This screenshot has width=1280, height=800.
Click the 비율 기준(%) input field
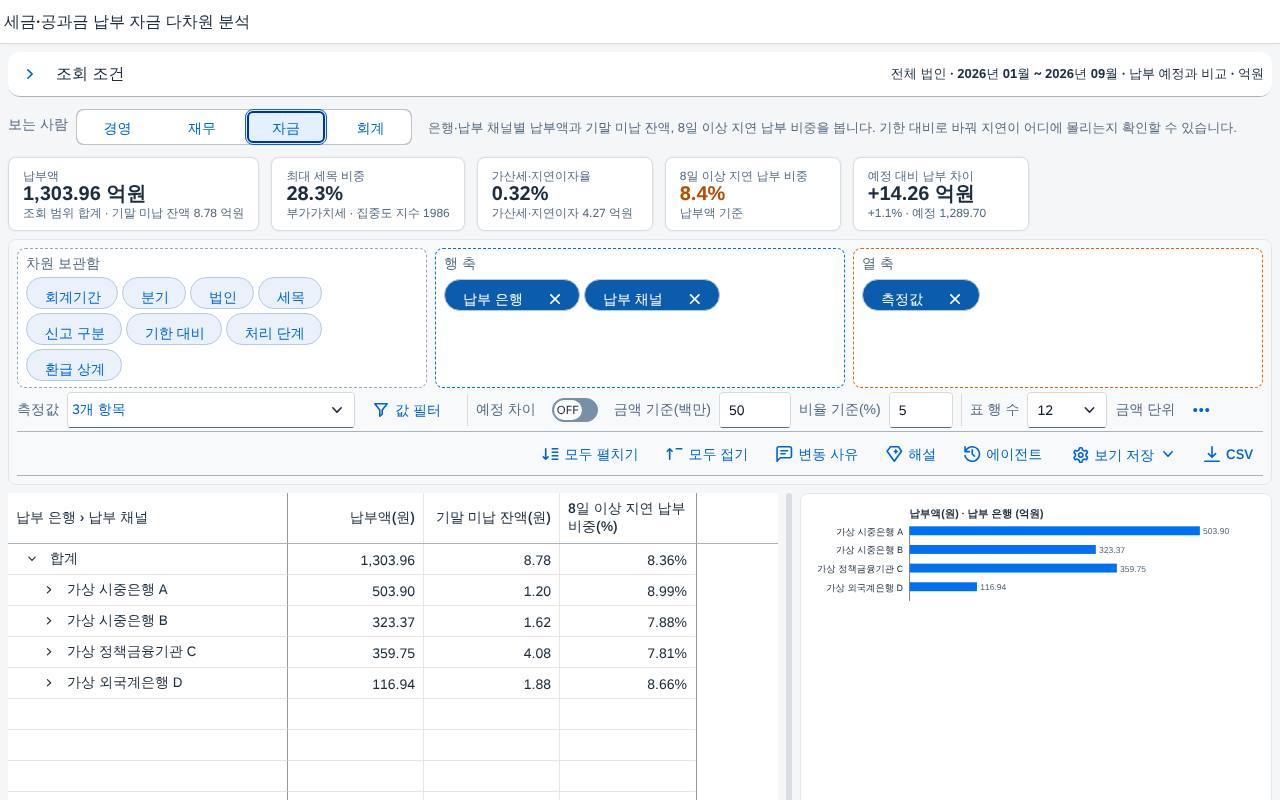(x=921, y=410)
